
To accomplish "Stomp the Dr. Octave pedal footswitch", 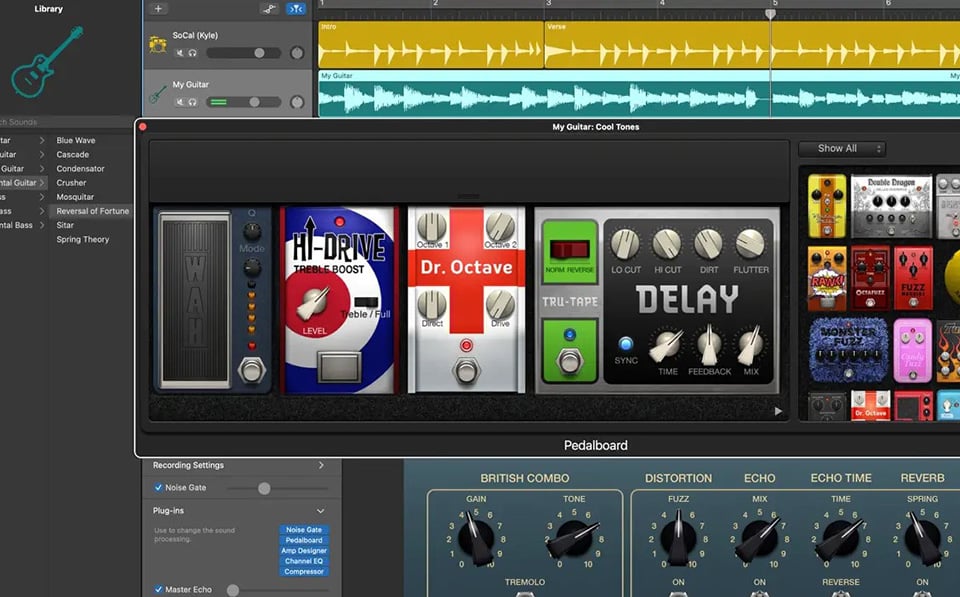I will [x=467, y=371].
